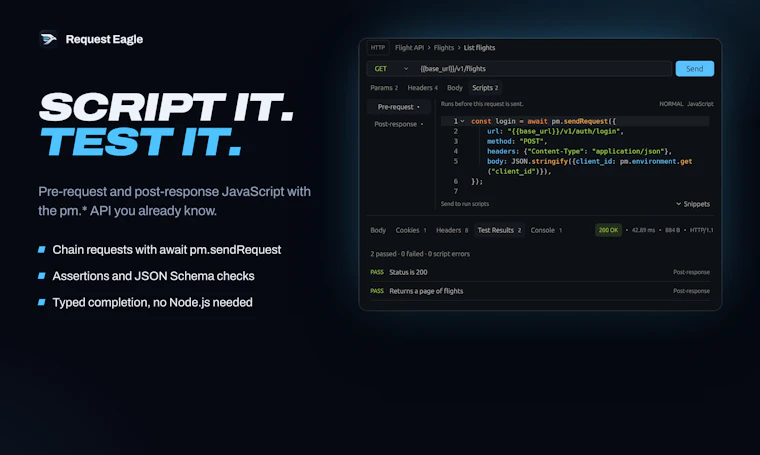Click the Flight API breadcrumb
Screen dimensions: 760x455
pyautogui.click(x=409, y=47)
